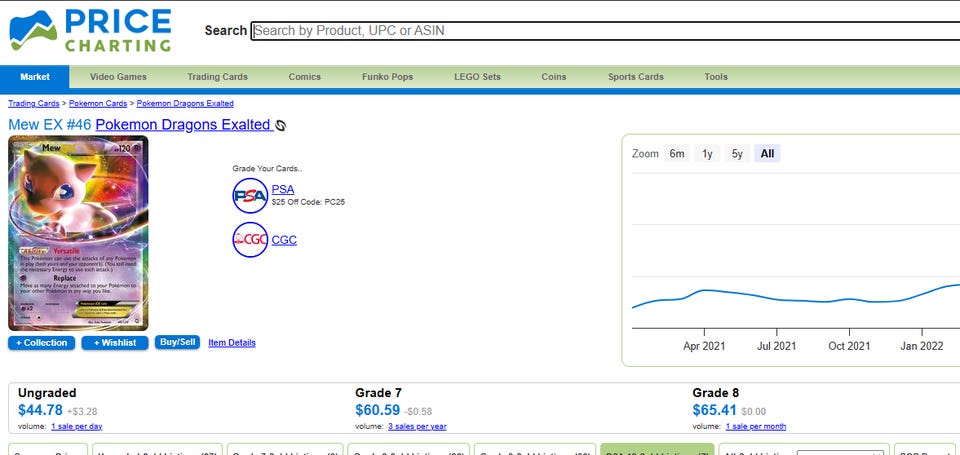Image resolution: width=960 pixels, height=455 pixels.
Task: Open the Item Details link
Action: click(x=232, y=343)
